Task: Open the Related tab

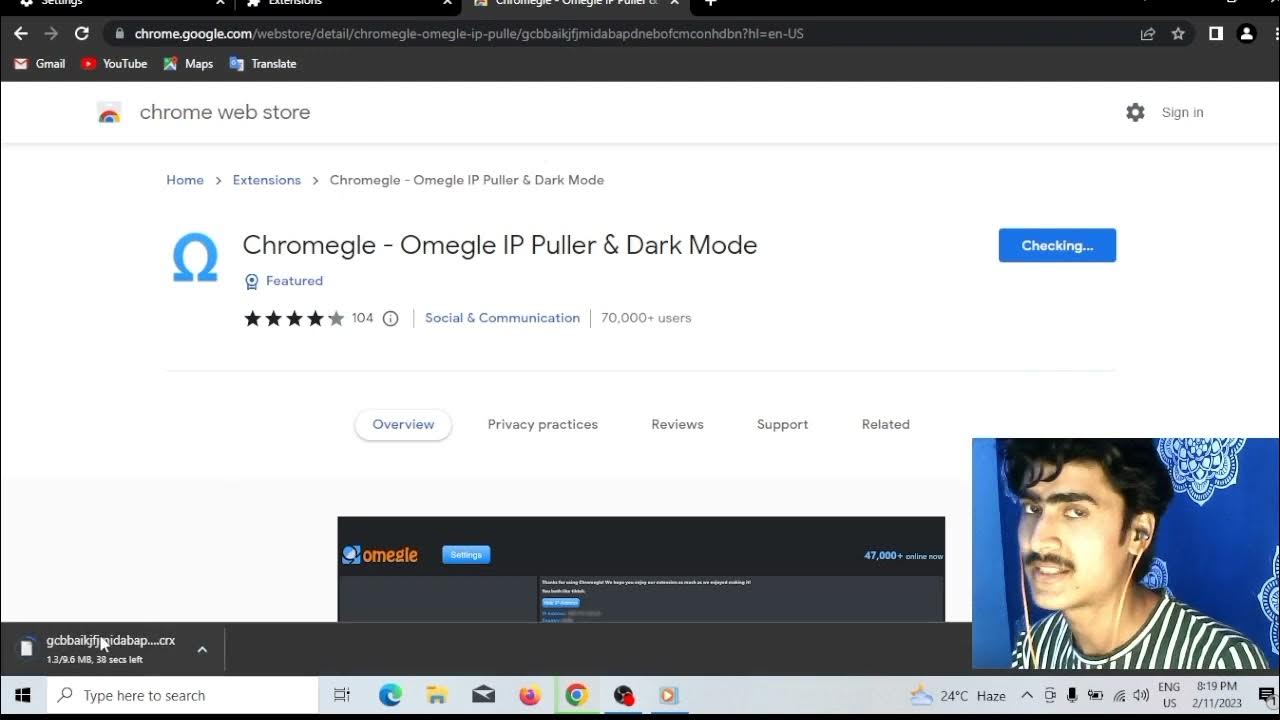Action: (886, 424)
